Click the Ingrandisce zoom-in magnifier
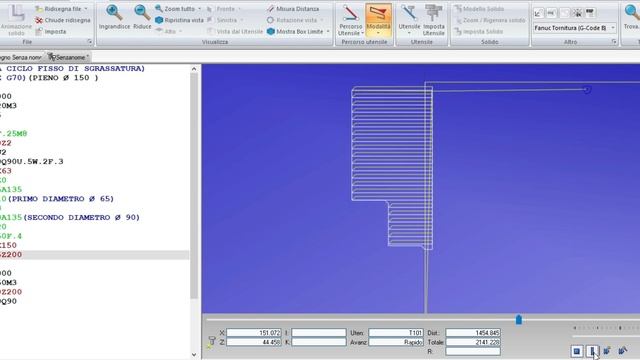This screenshot has height=360, width=640. pos(114,17)
